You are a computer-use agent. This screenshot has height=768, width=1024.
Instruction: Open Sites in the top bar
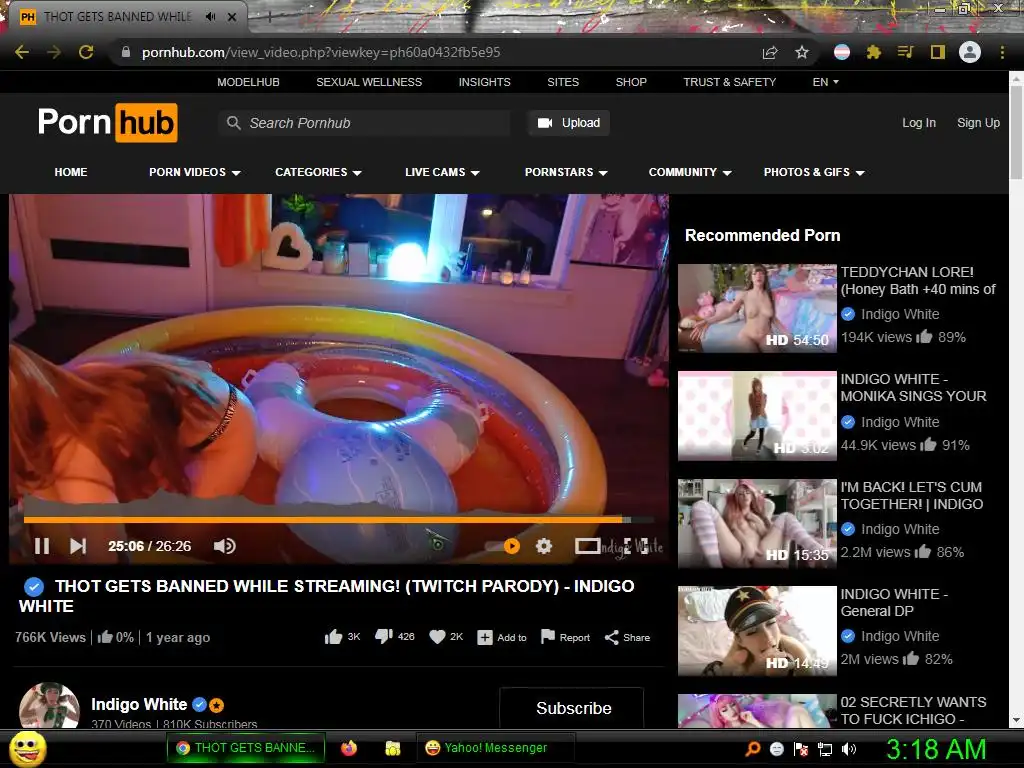tap(563, 82)
